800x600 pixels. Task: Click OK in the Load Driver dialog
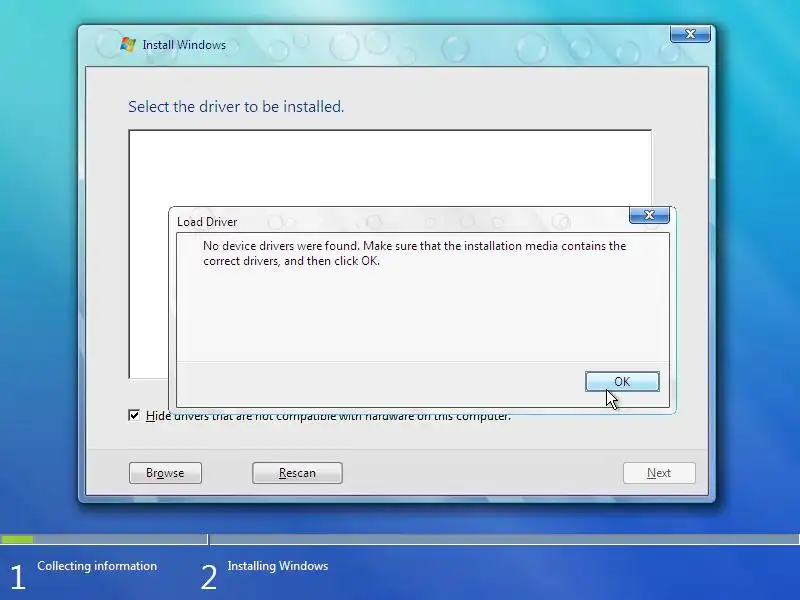click(622, 382)
